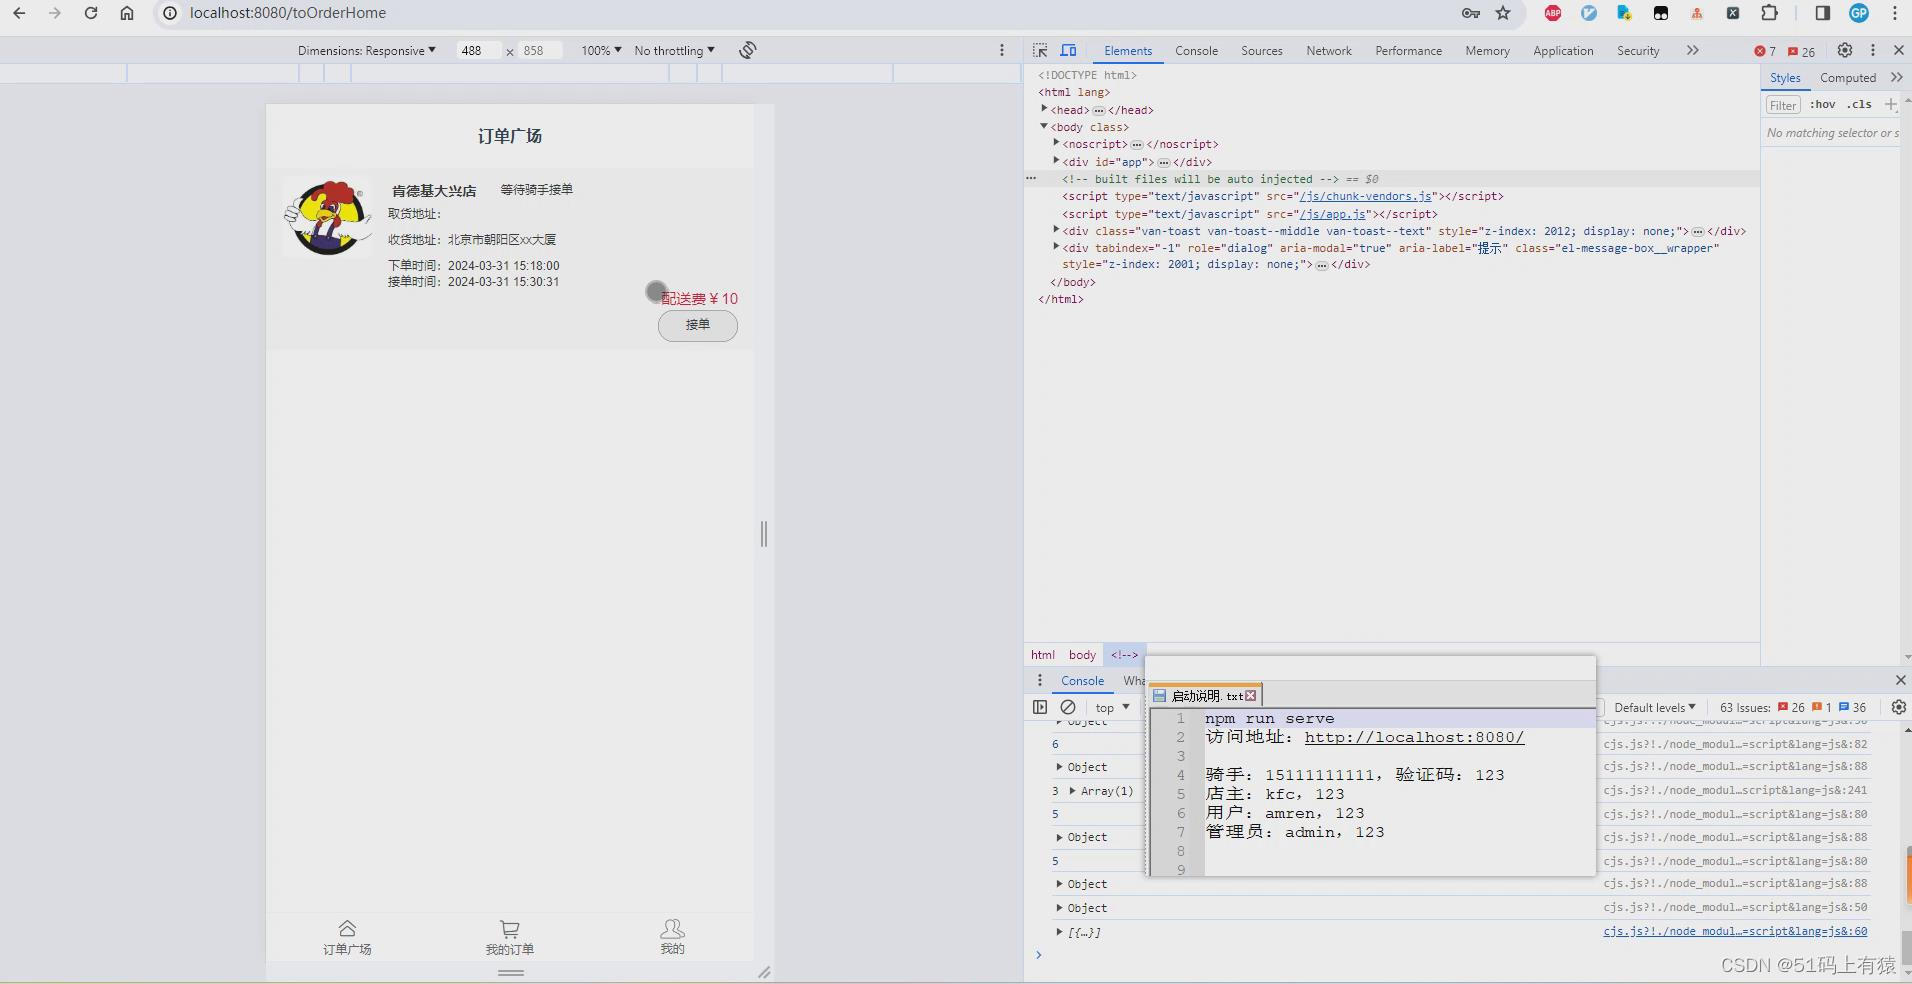Open http://localhost:8080/ link in text file
Screen dimensions: 1912x984
point(1414,737)
